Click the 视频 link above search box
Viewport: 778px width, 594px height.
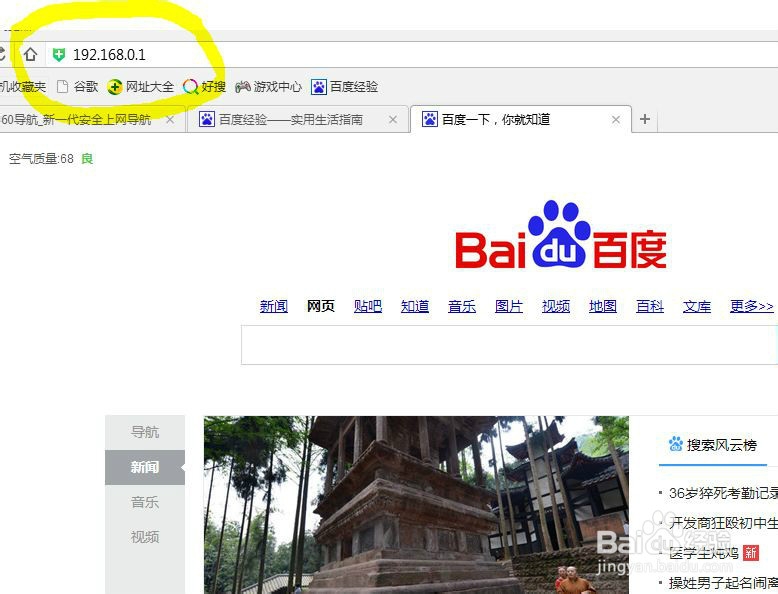(556, 306)
